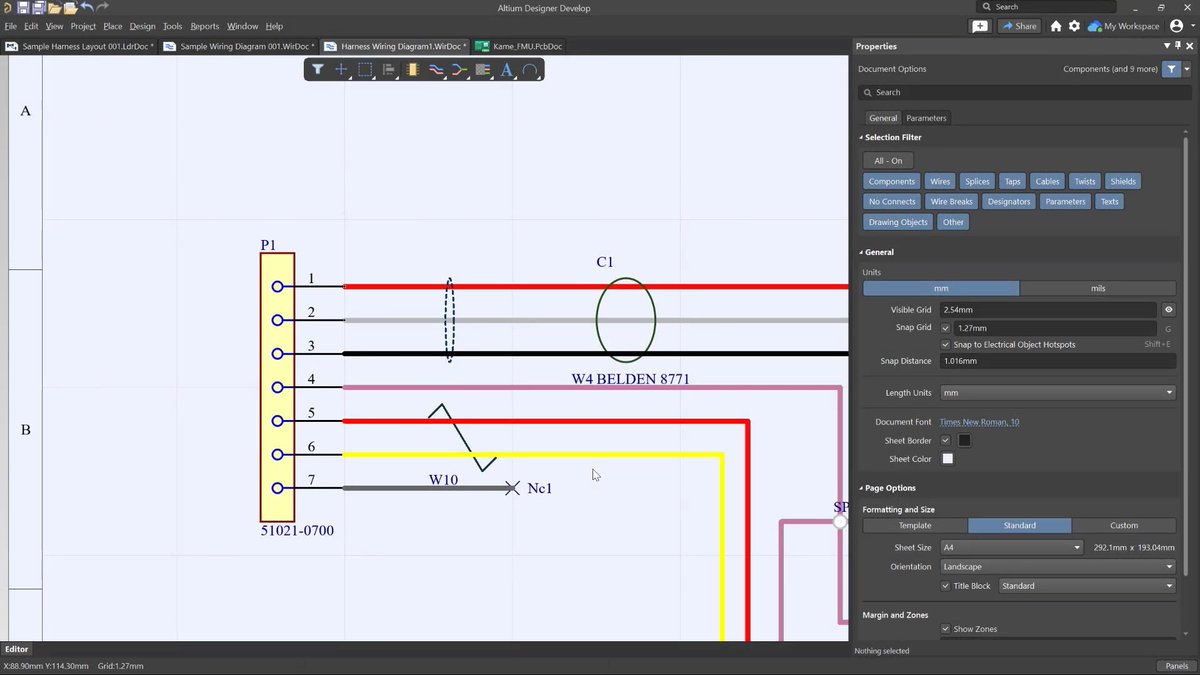Open the Title Block style dropdown
This screenshot has width=1200, height=675.
[1087, 586]
